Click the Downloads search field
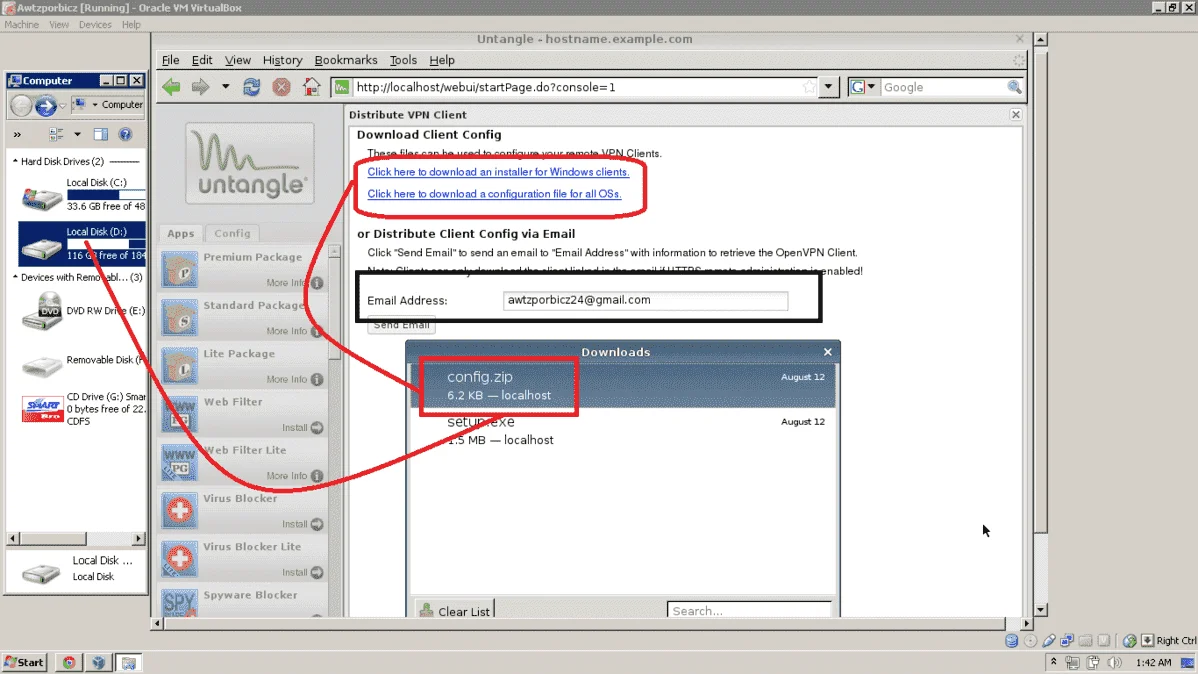 tap(749, 611)
